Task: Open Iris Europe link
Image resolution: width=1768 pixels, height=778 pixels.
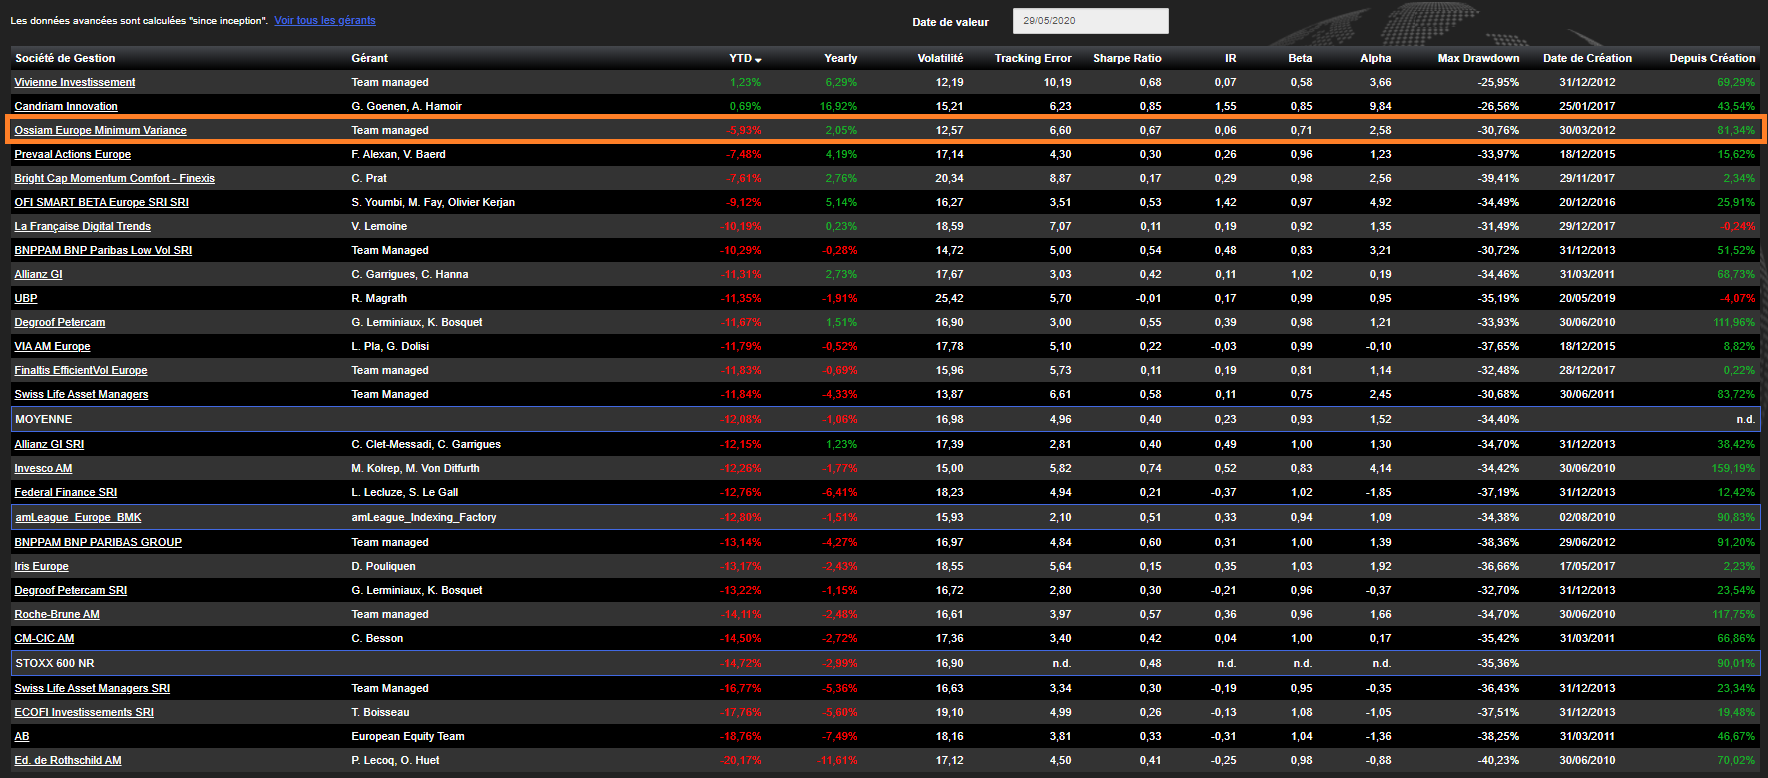Action: [41, 566]
